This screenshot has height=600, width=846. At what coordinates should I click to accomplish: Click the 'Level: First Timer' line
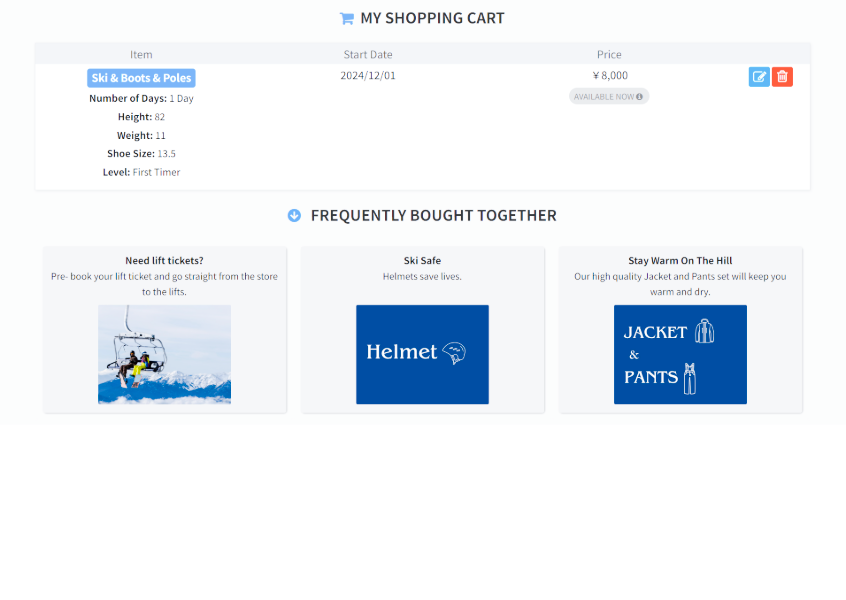(x=141, y=172)
